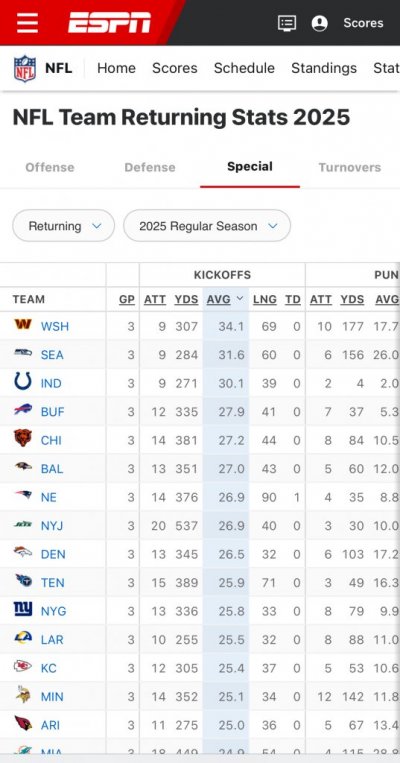Click the ESPN logo

(x=109, y=23)
